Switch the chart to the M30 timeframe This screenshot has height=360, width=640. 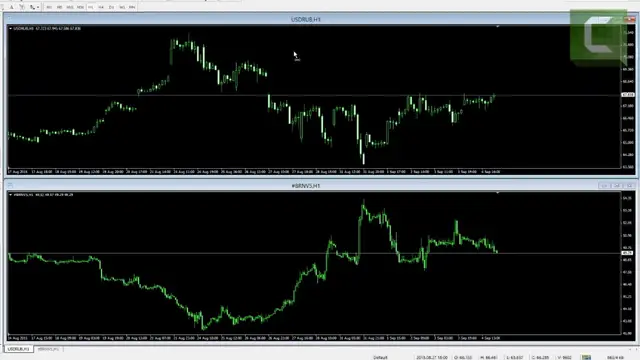point(80,7)
